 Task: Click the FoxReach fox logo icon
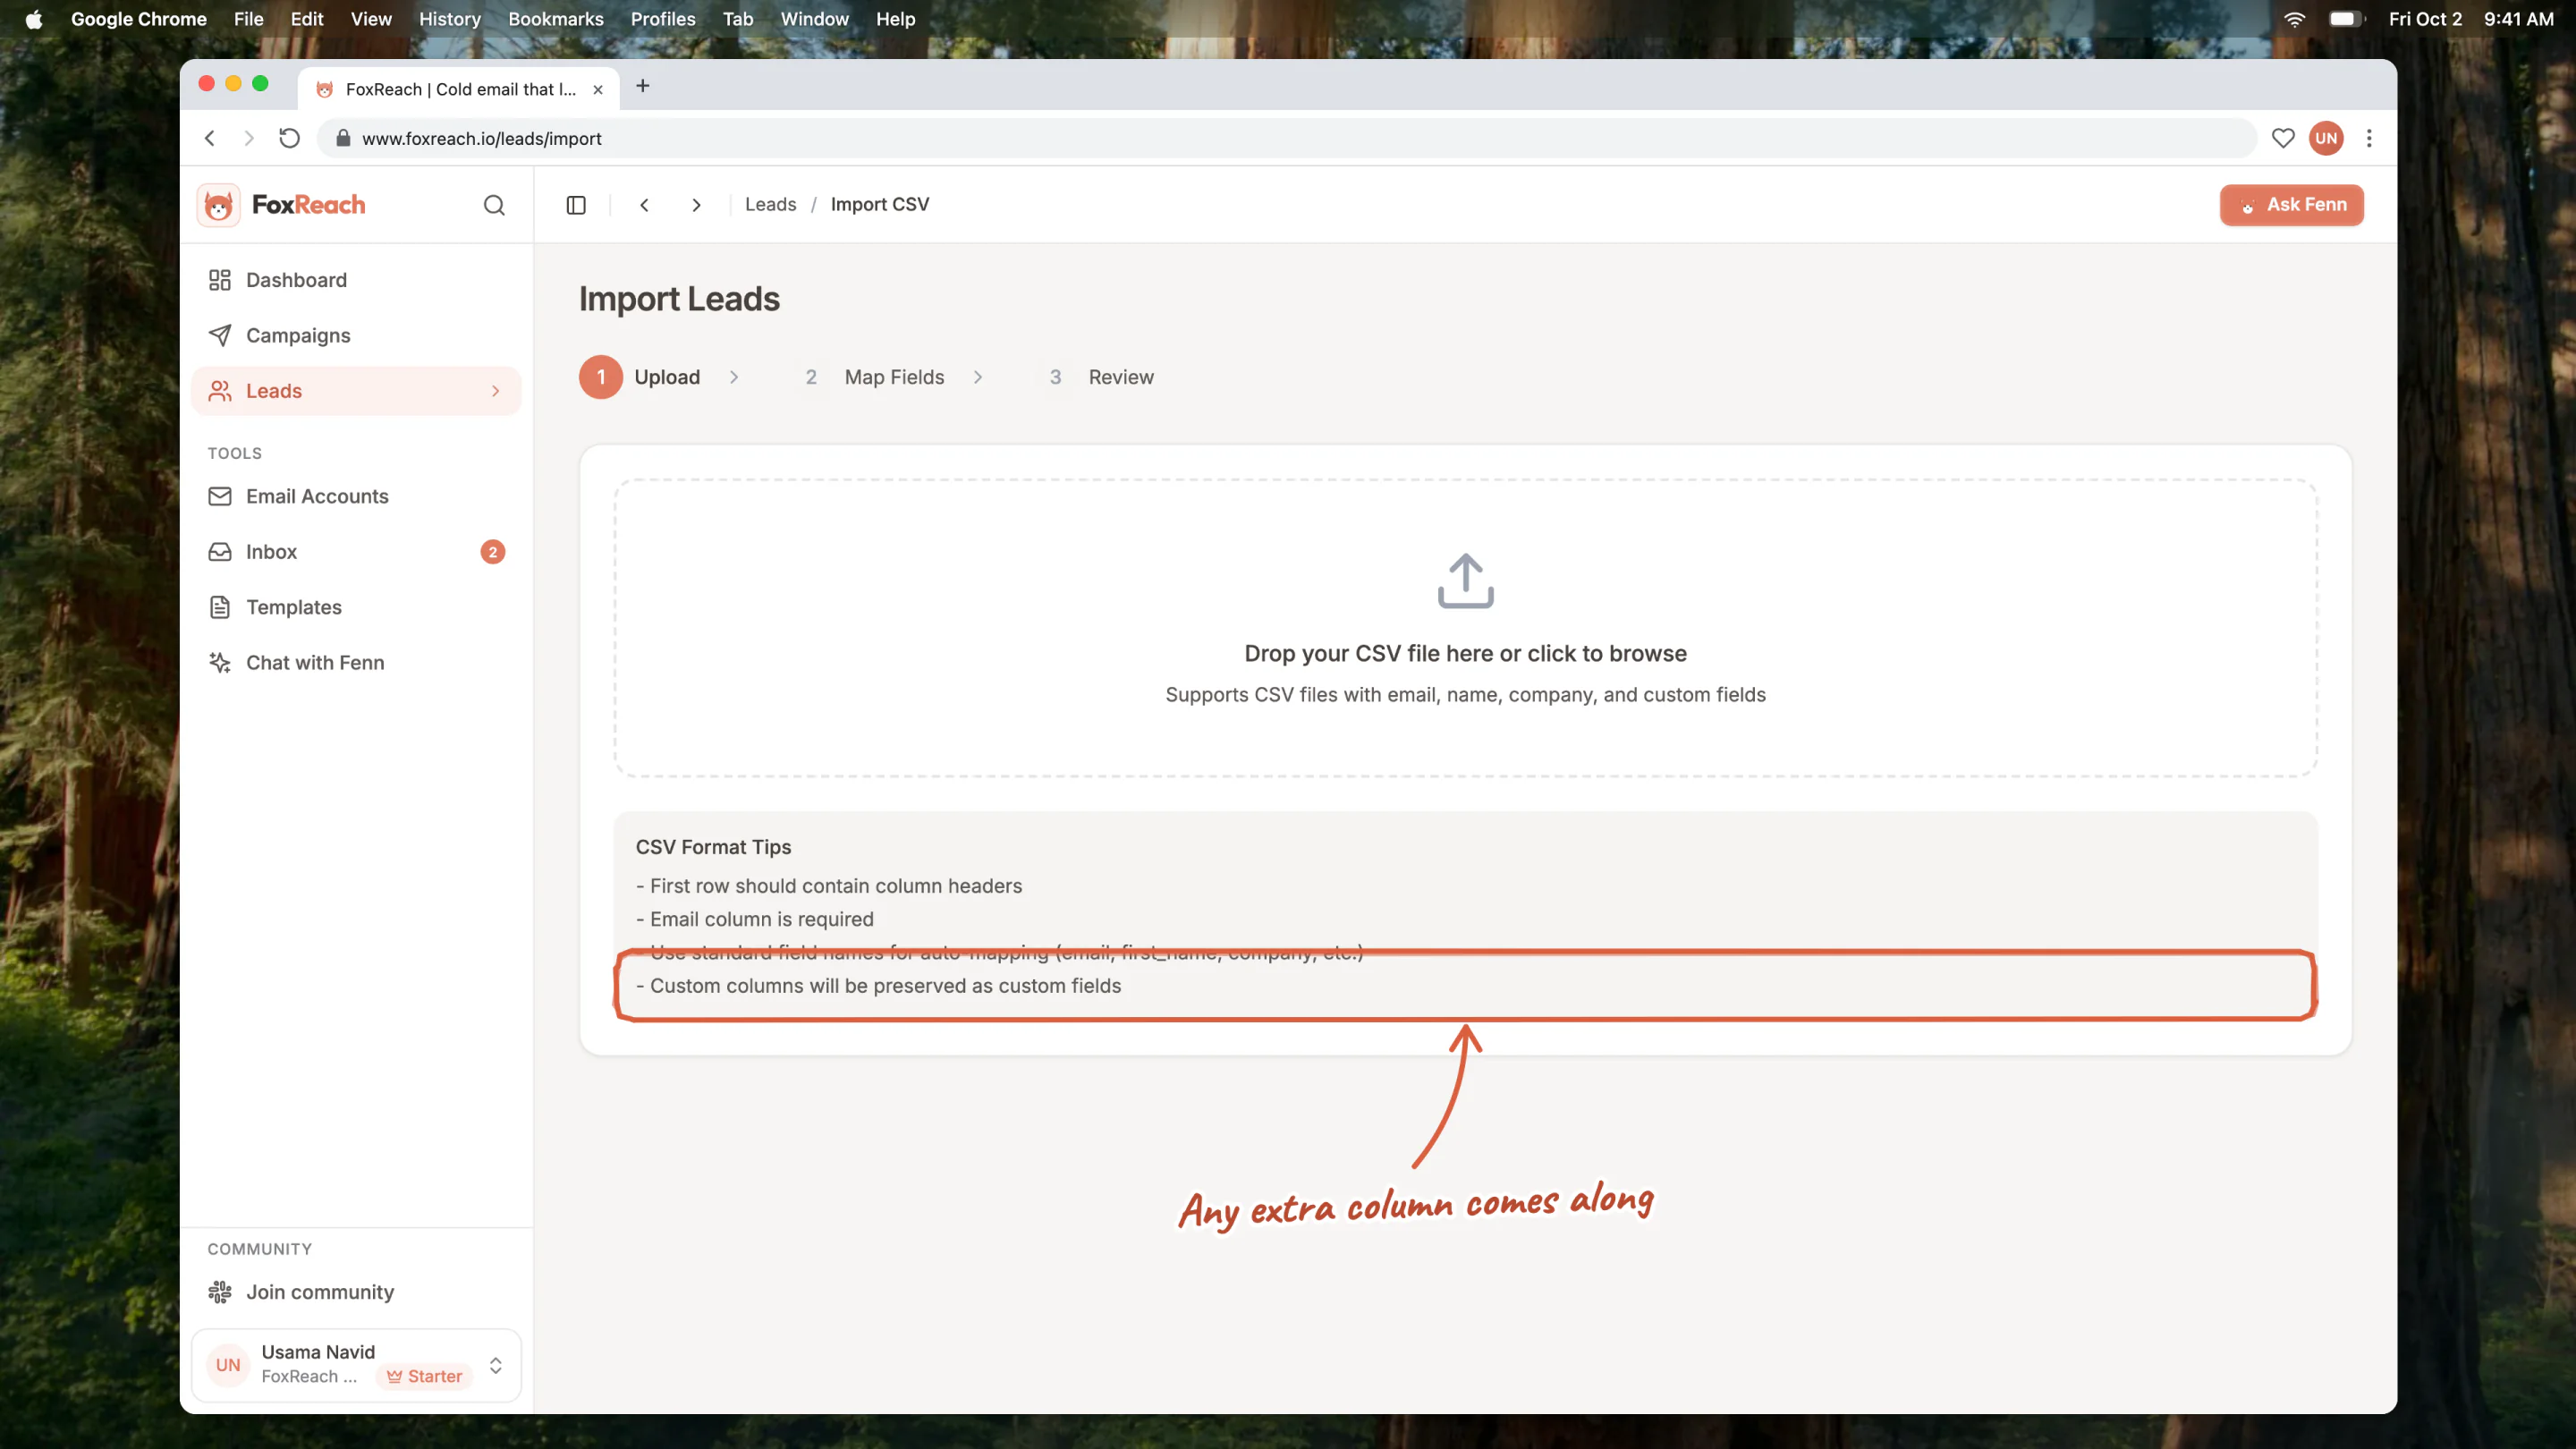218,205
